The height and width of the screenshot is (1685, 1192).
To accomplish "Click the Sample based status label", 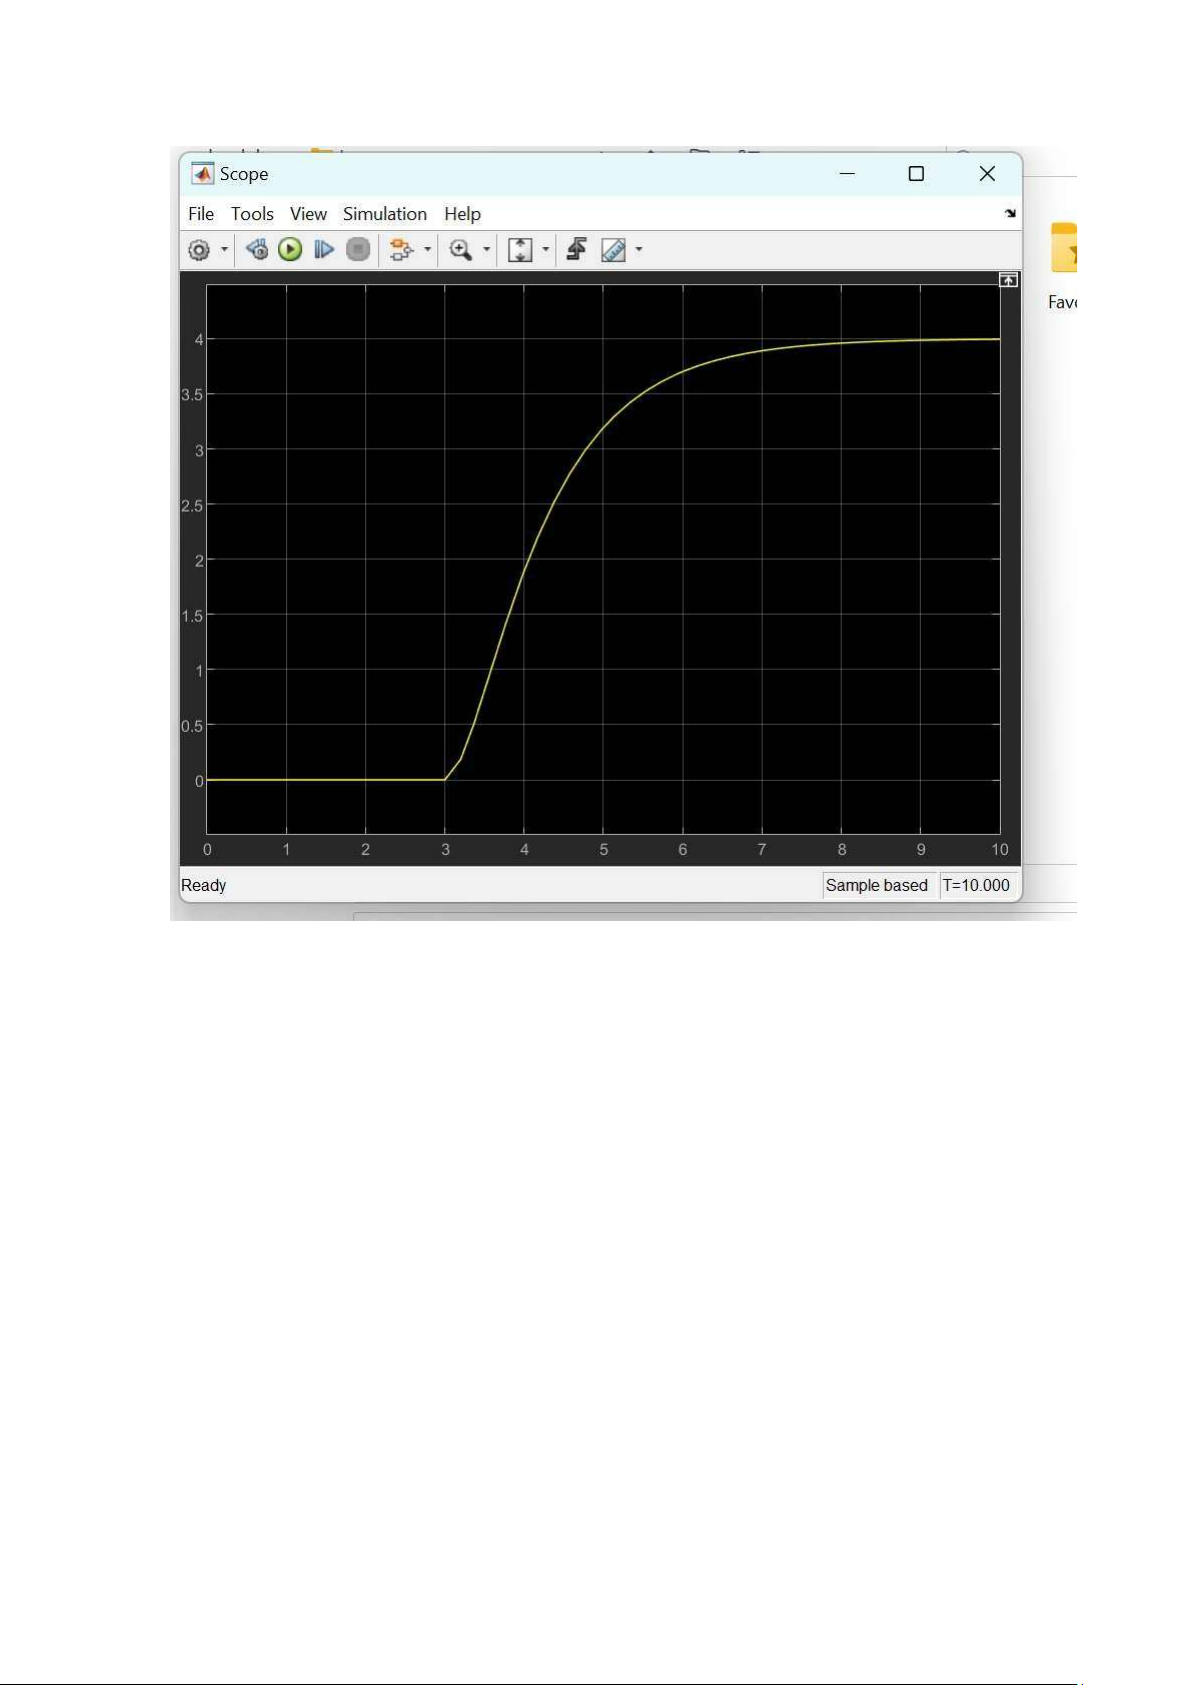I will pos(876,885).
